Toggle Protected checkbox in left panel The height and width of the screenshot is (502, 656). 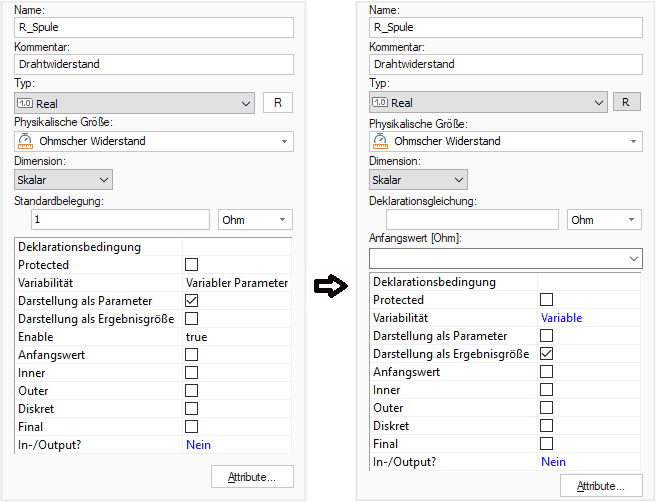point(192,265)
